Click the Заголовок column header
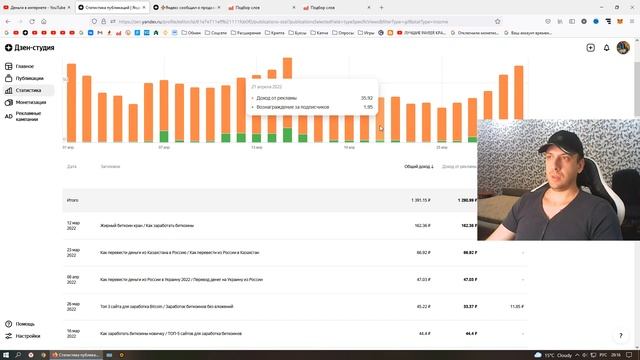 click(x=110, y=167)
